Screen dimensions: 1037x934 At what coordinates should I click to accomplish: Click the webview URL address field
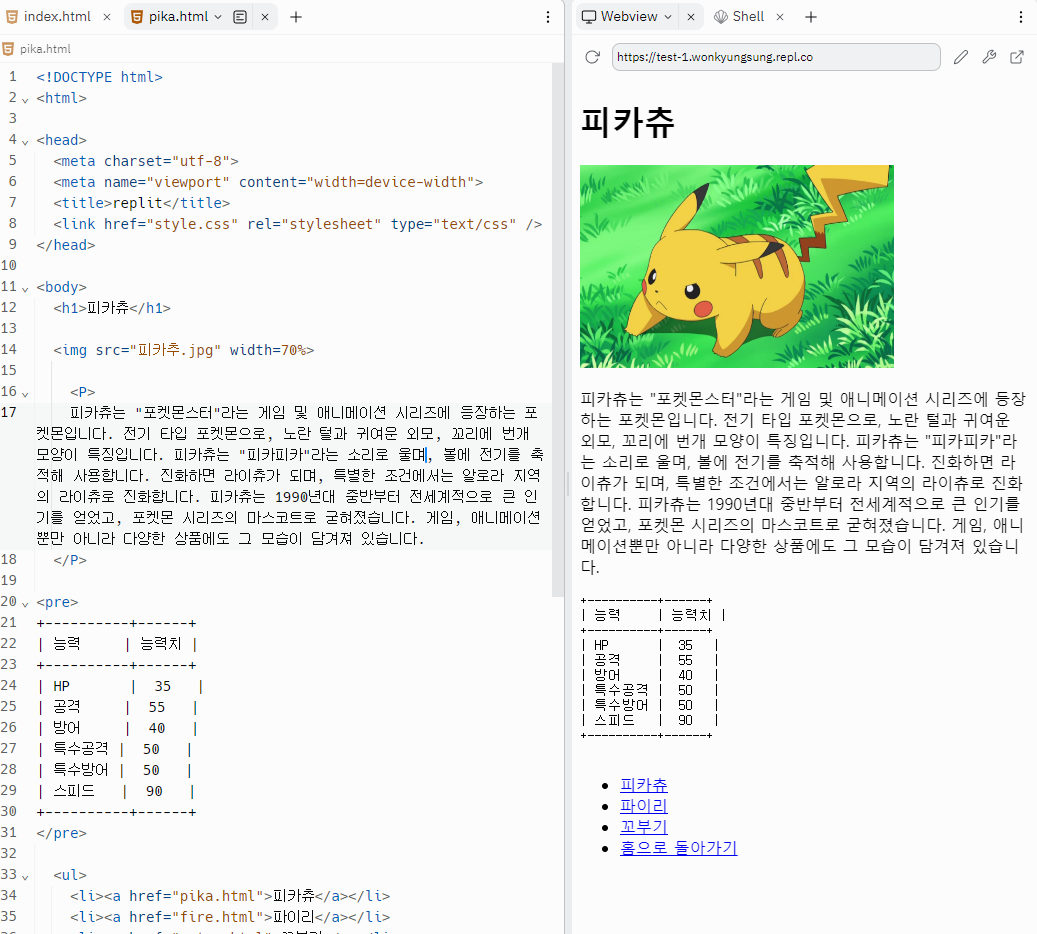pos(776,57)
